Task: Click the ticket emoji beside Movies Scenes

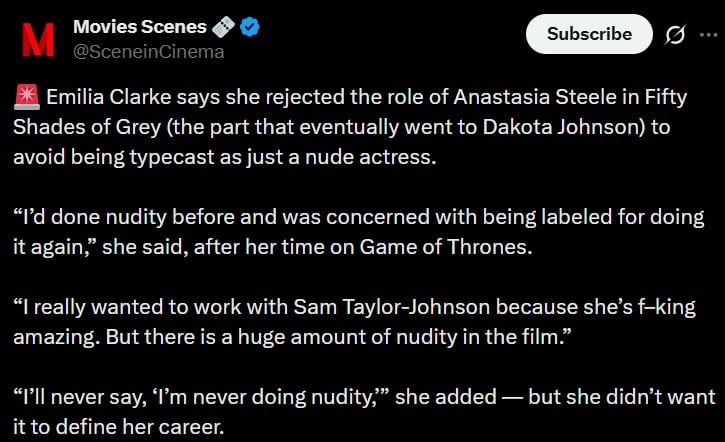Action: (x=224, y=27)
